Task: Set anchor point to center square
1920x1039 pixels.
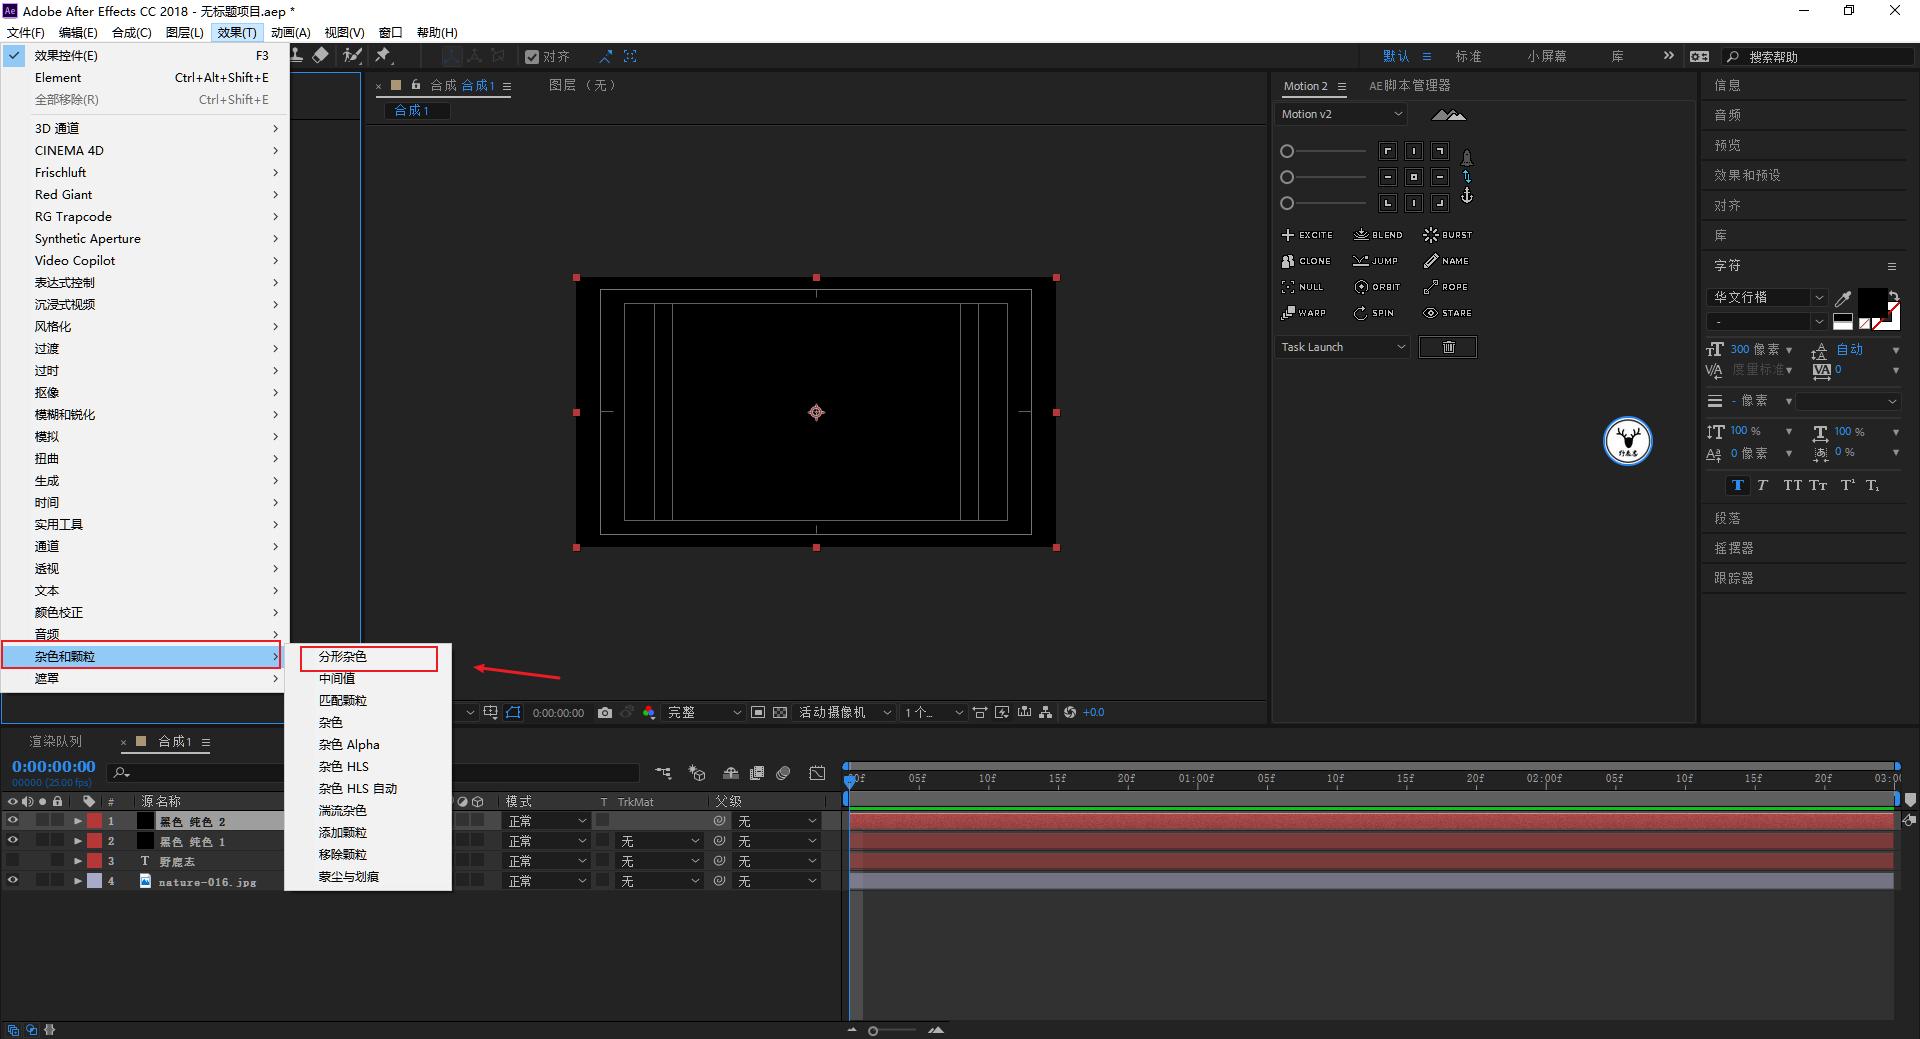Action: point(1413,177)
